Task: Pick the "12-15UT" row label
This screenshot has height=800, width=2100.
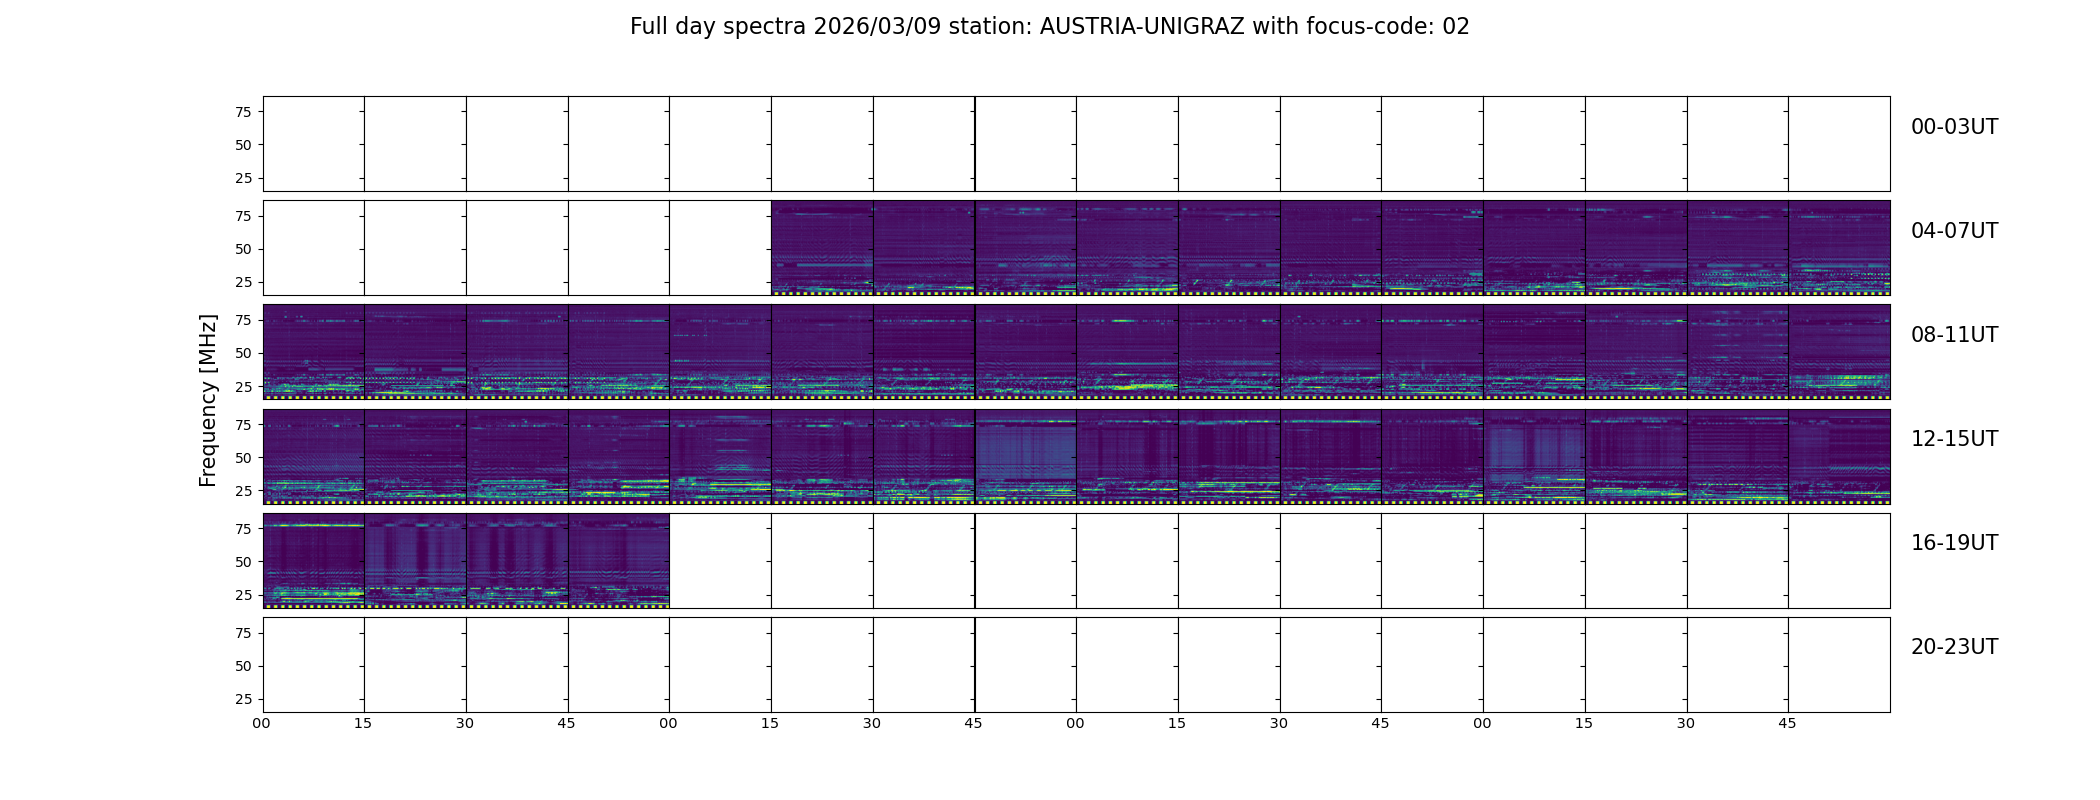Action: pos(1954,439)
